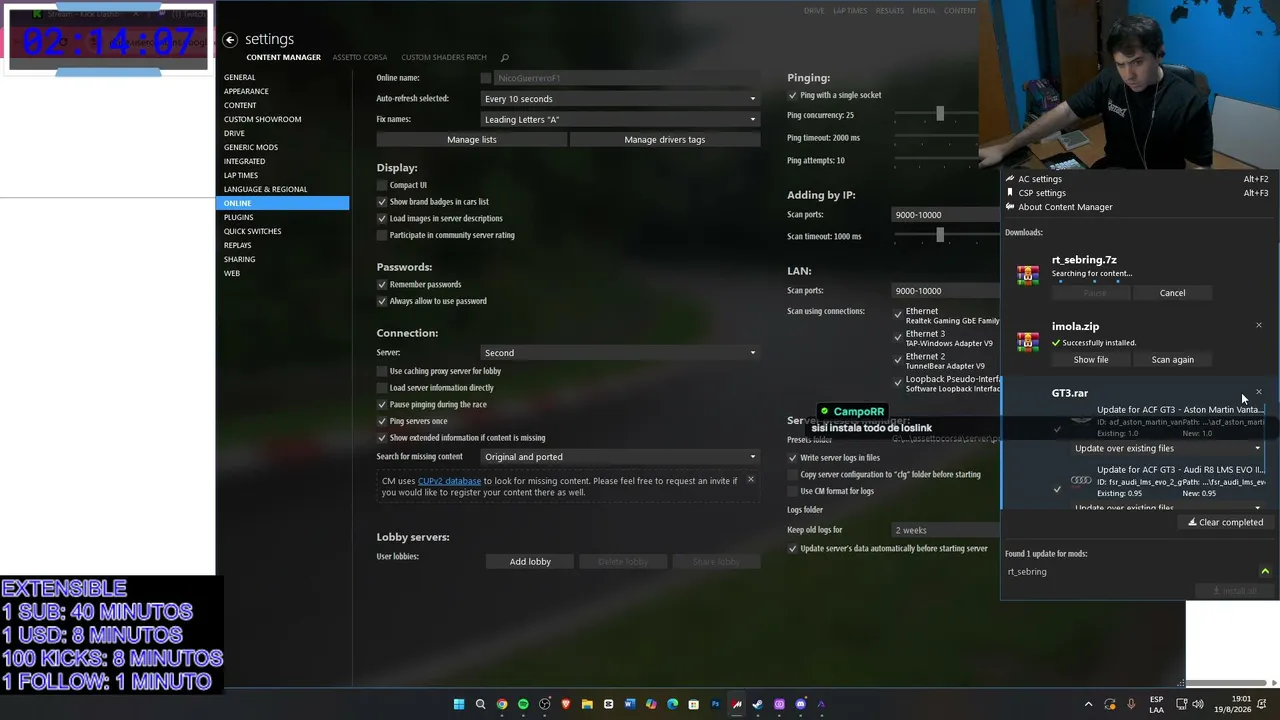The height and width of the screenshot is (720, 1280).
Task: Open the Fix names dropdown
Action: 620,120
